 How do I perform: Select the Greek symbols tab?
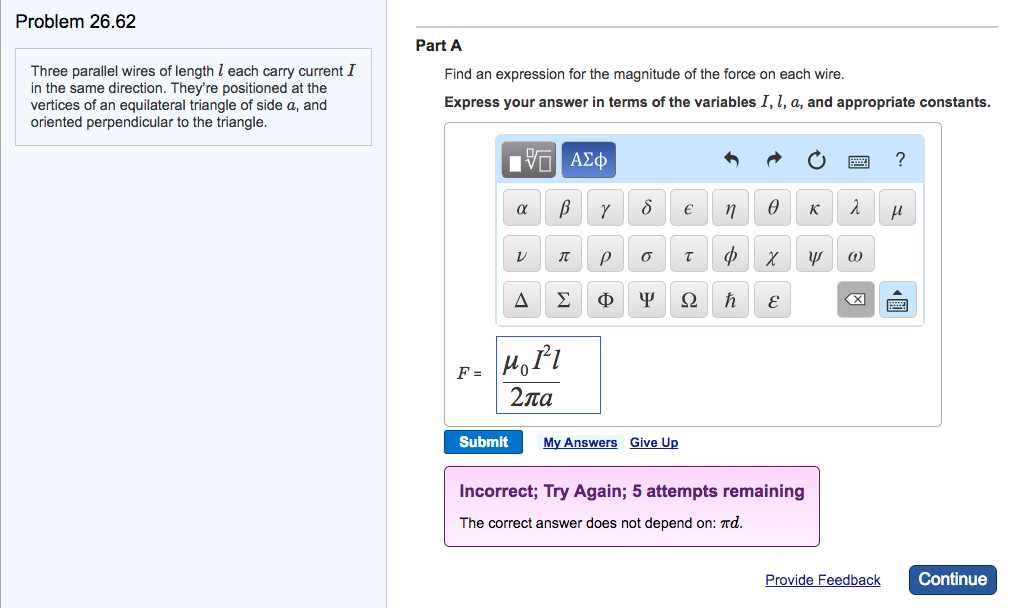pyautogui.click(x=589, y=160)
